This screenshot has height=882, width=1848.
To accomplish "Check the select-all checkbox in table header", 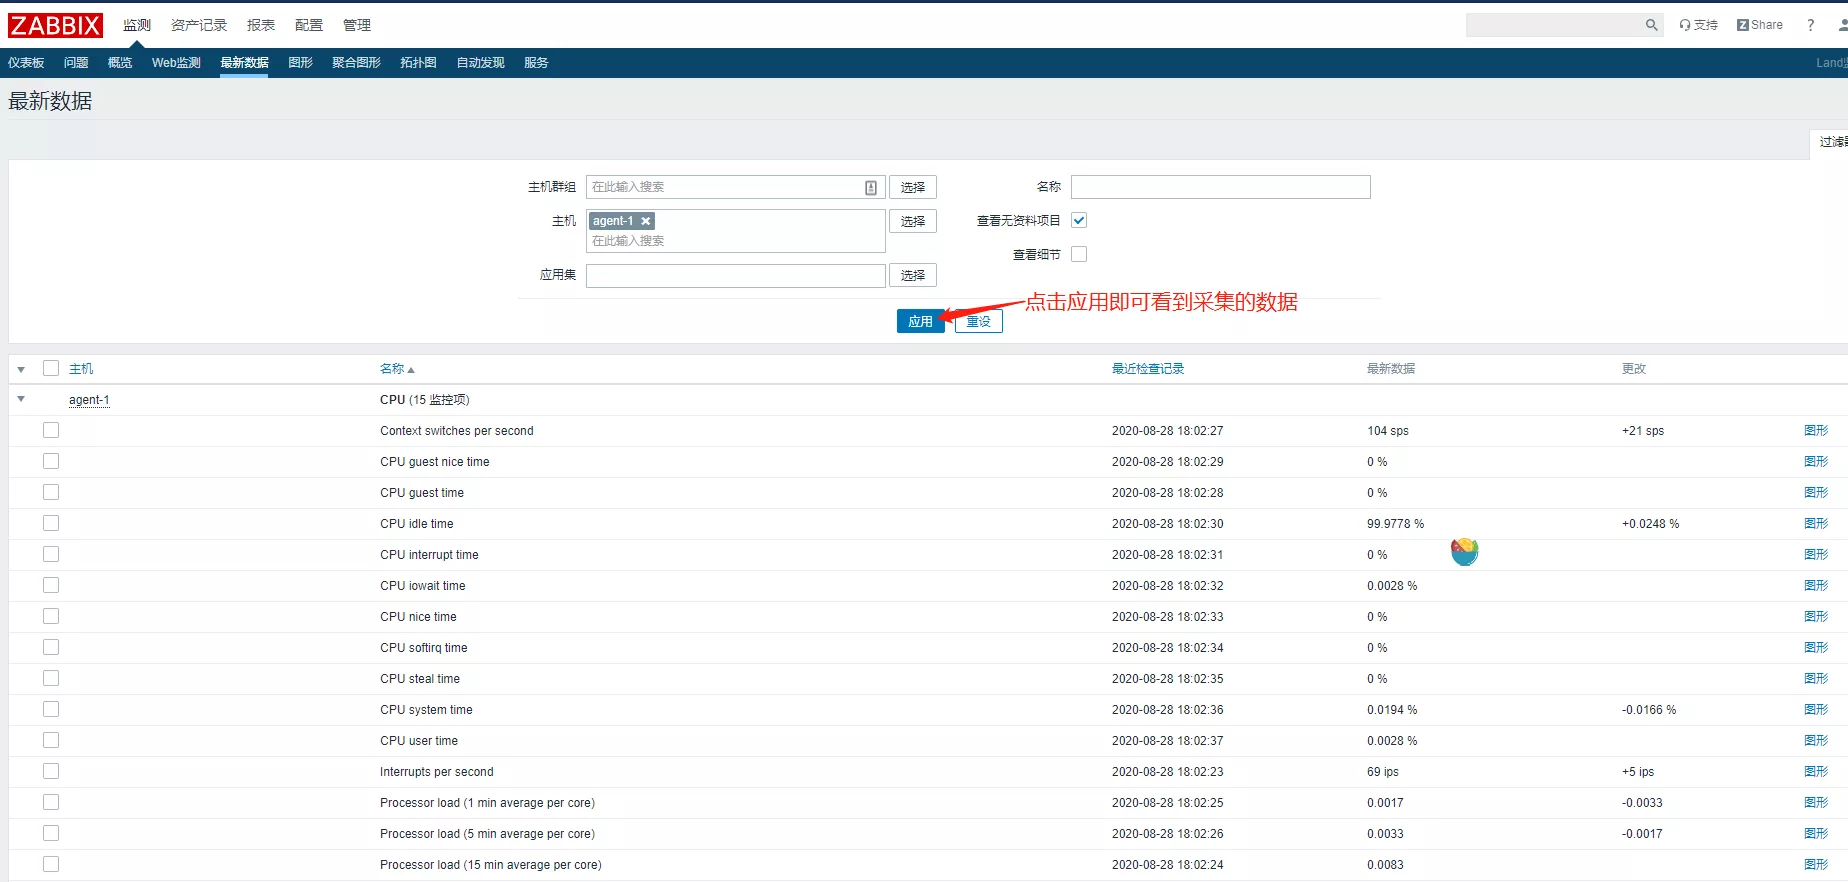I will 51,368.
